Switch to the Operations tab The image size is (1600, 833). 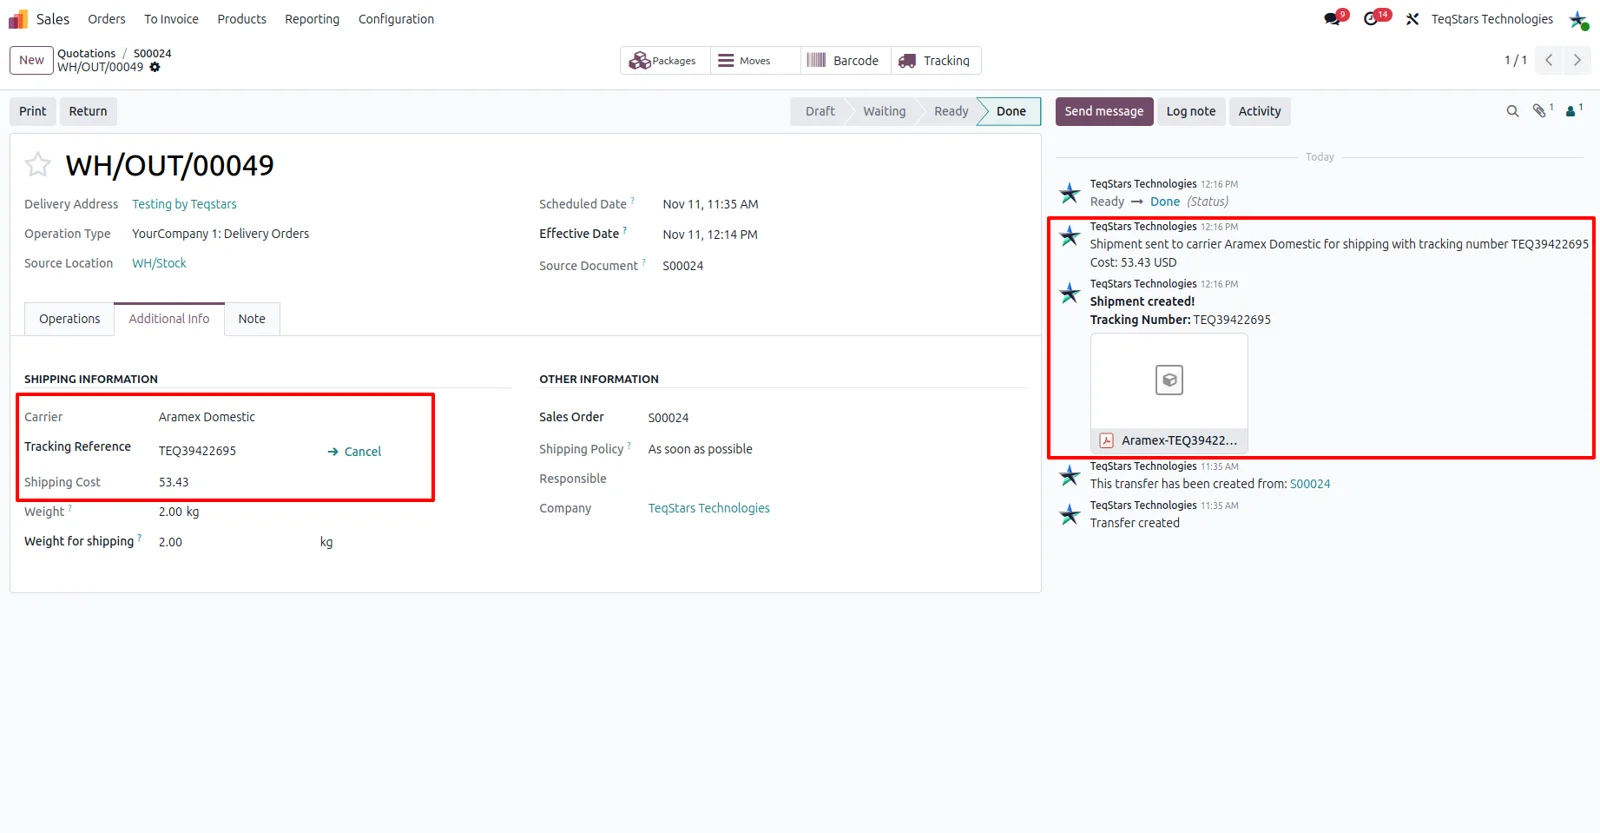point(70,319)
